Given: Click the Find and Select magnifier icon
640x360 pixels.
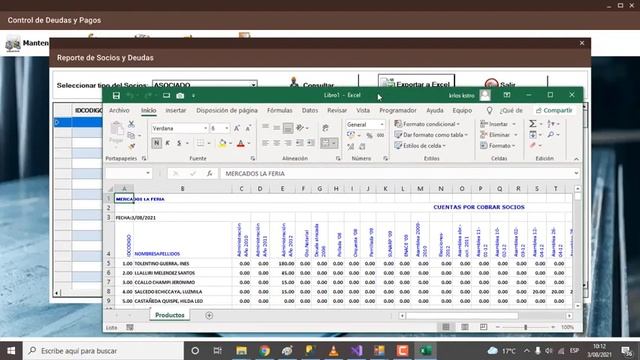Looking at the screenshot, I should 551,134.
